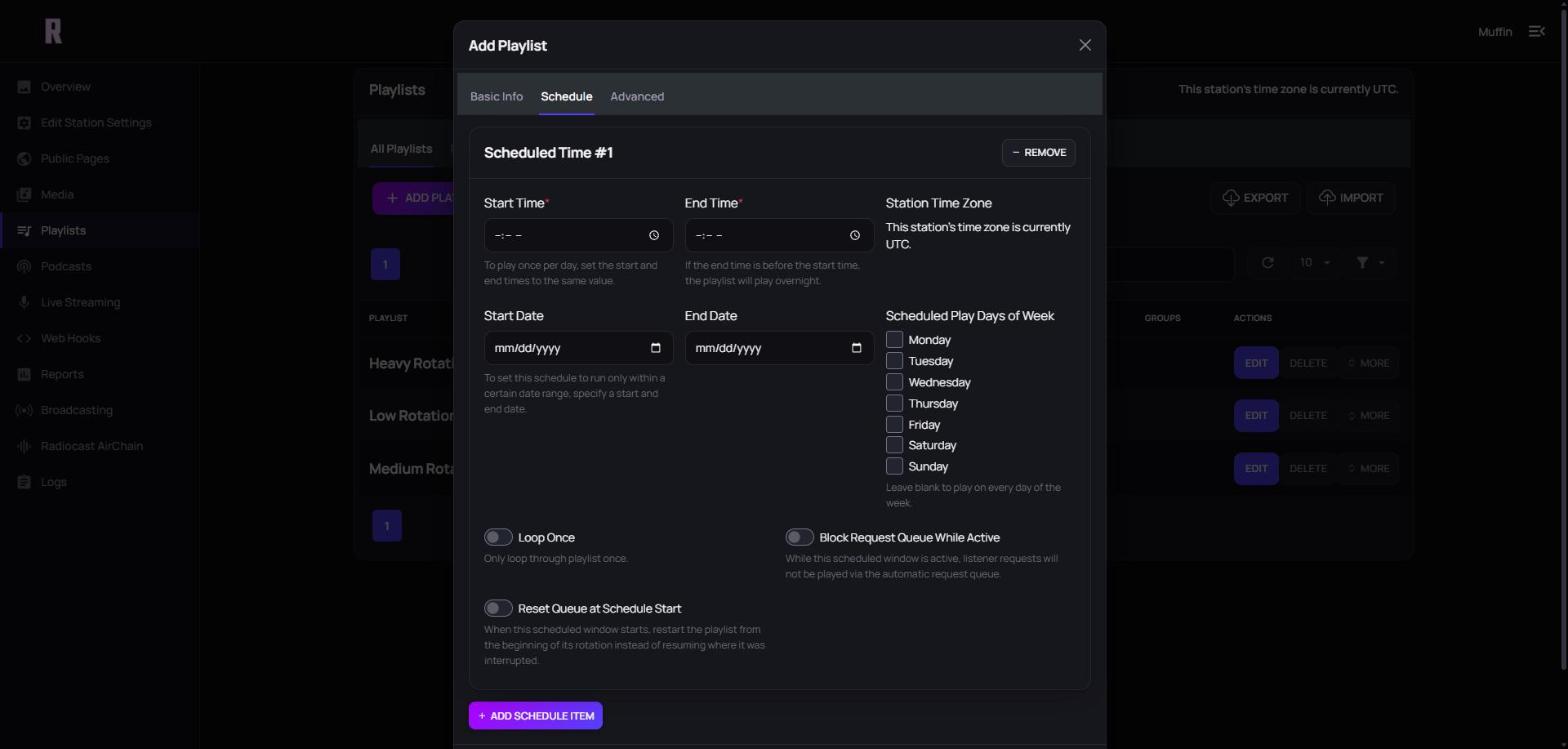The width and height of the screenshot is (1568, 749).
Task: Open the Start Time clock picker icon
Action: coord(654,235)
